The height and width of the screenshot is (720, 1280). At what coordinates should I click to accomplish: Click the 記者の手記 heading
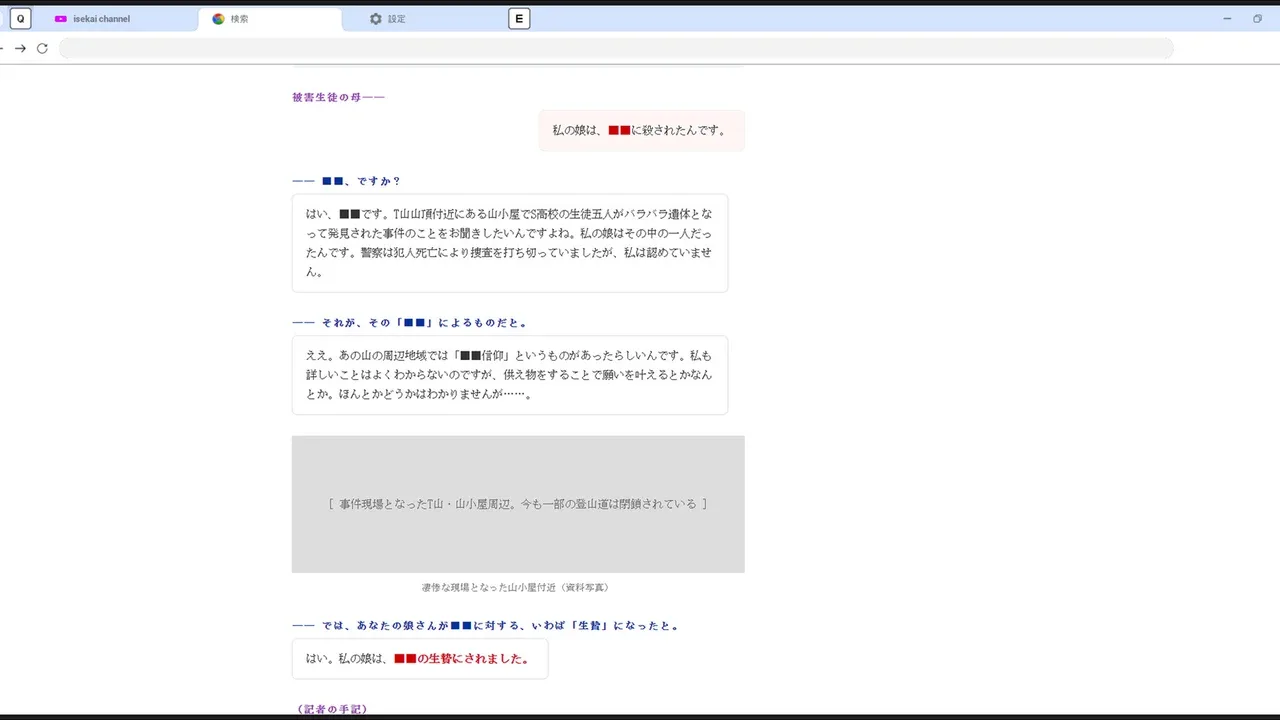tap(332, 709)
